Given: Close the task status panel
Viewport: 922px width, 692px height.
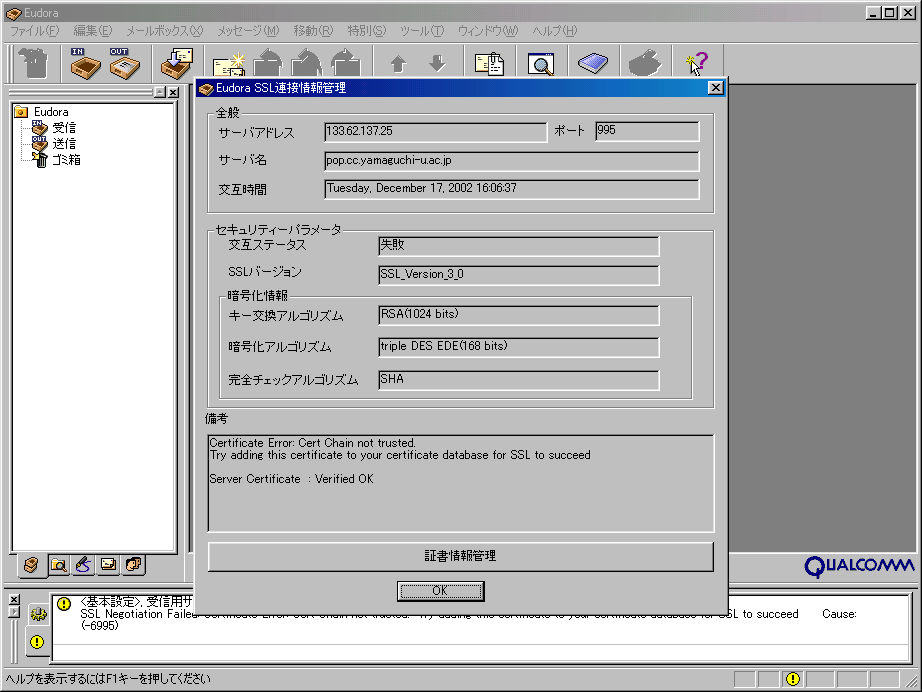Looking at the screenshot, I should pos(15,599).
